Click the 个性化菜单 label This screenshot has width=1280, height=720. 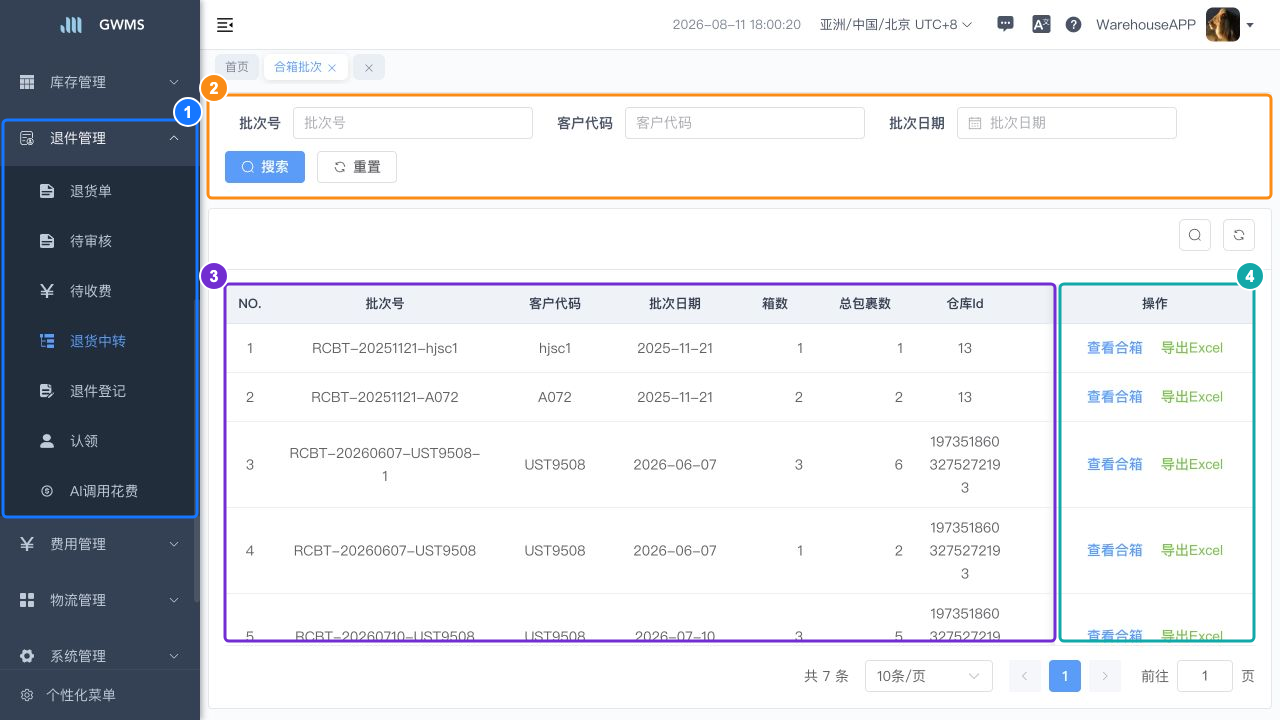[81, 695]
